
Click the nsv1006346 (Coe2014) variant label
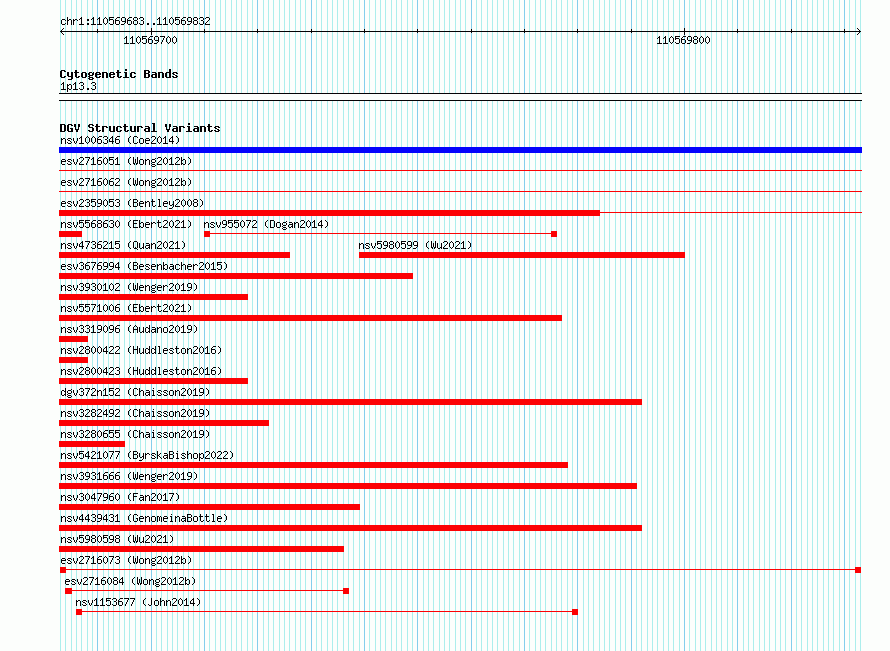tap(120, 140)
